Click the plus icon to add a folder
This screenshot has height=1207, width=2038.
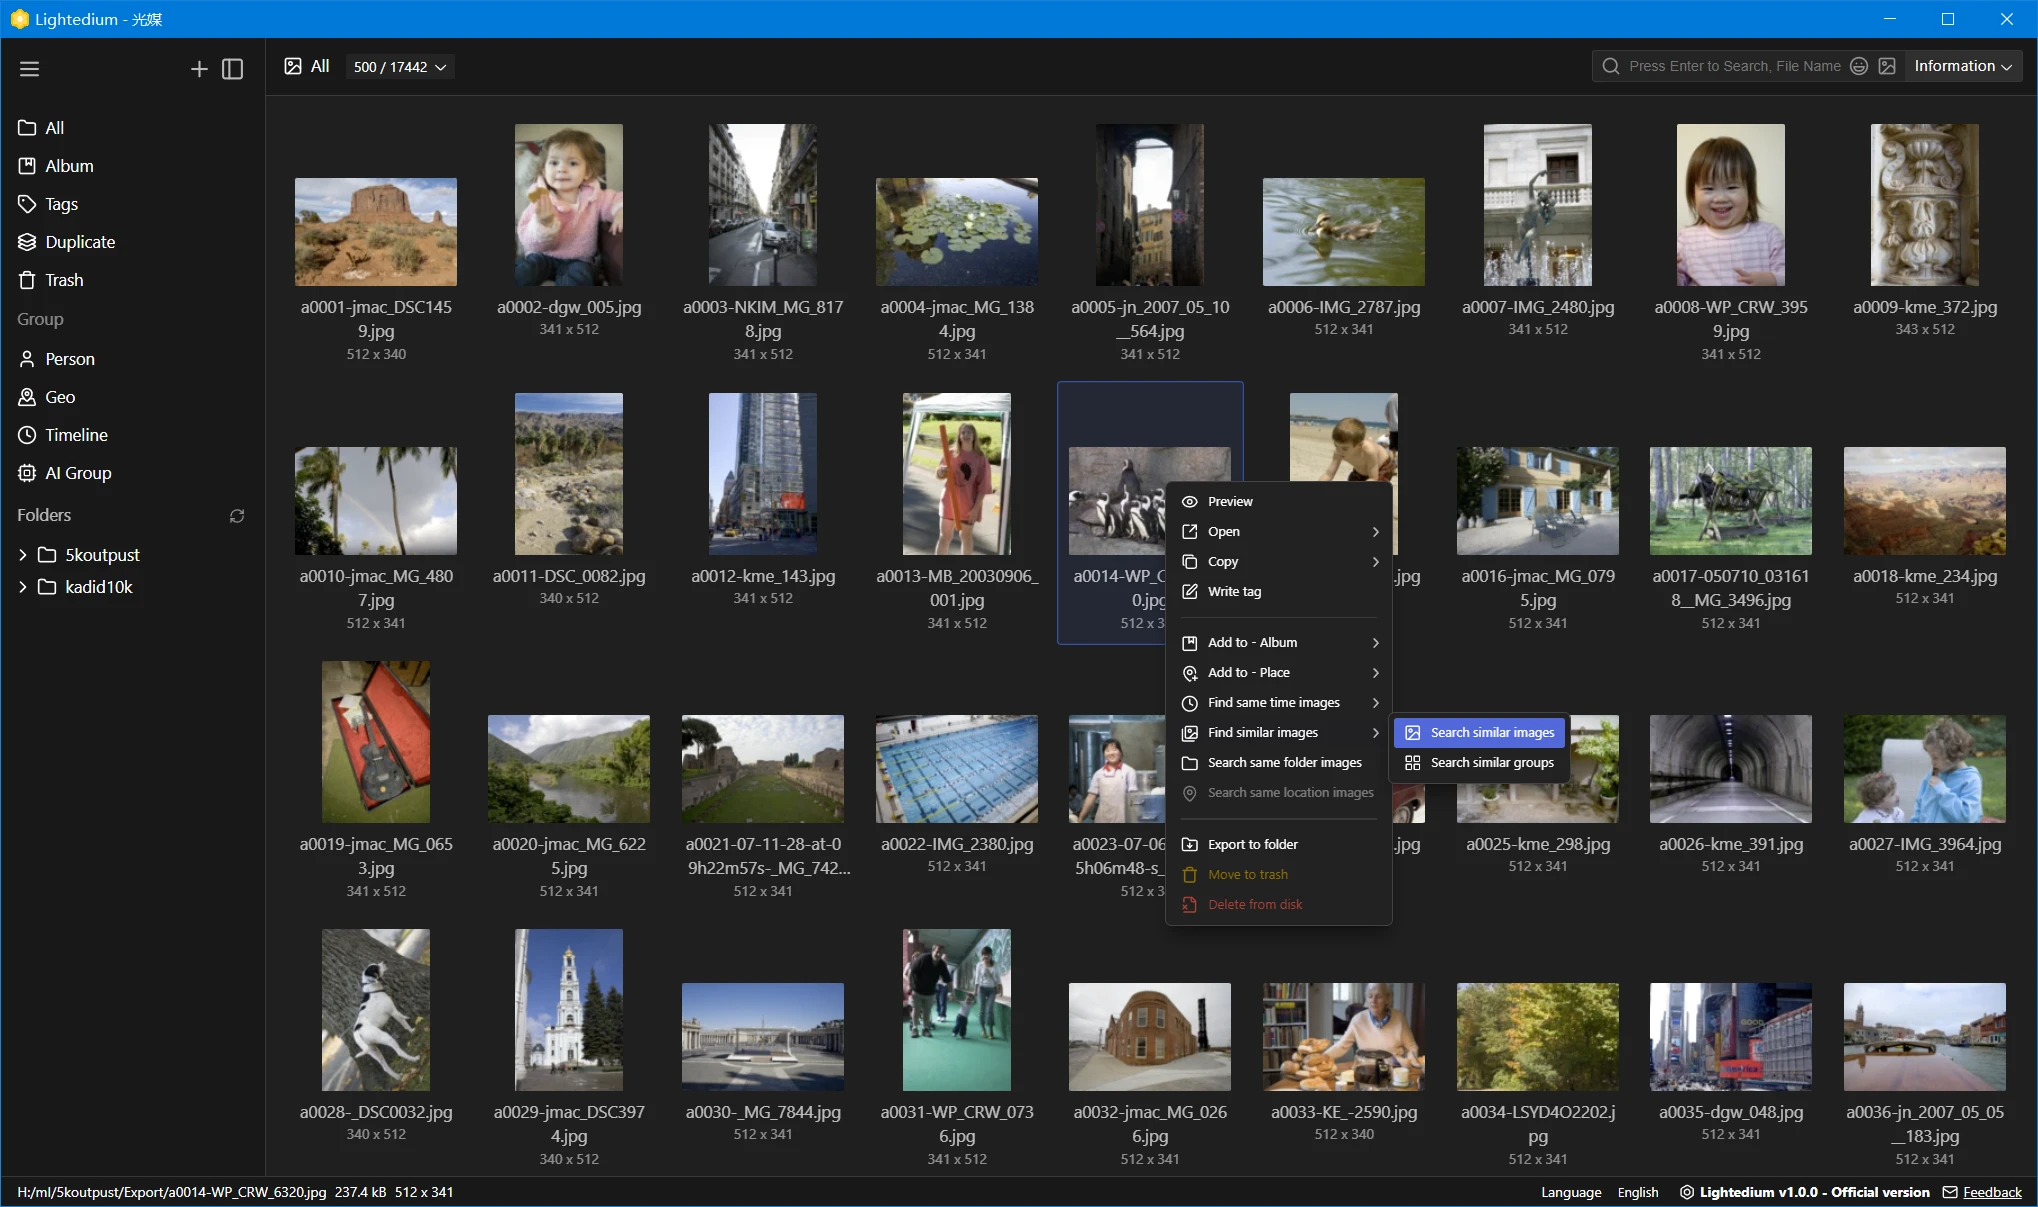[x=199, y=68]
